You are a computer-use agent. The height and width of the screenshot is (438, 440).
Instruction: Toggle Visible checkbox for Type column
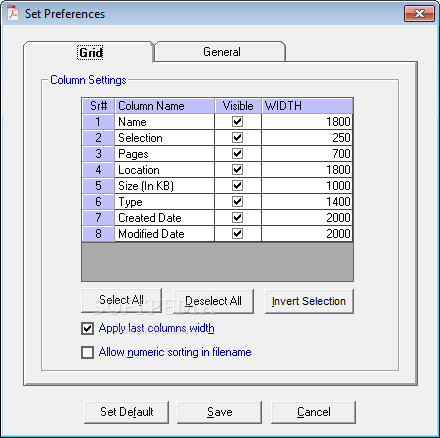[x=237, y=202]
